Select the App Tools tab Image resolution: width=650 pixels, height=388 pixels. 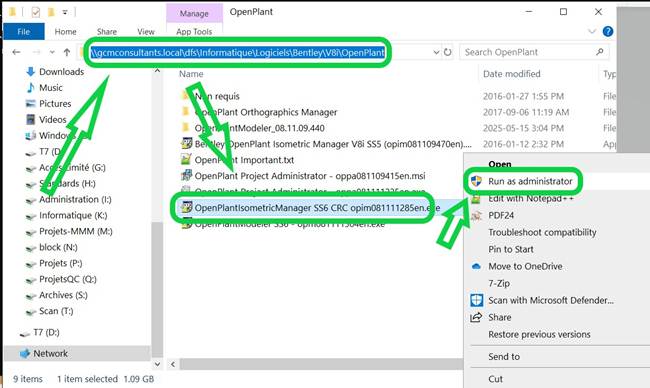(194, 32)
